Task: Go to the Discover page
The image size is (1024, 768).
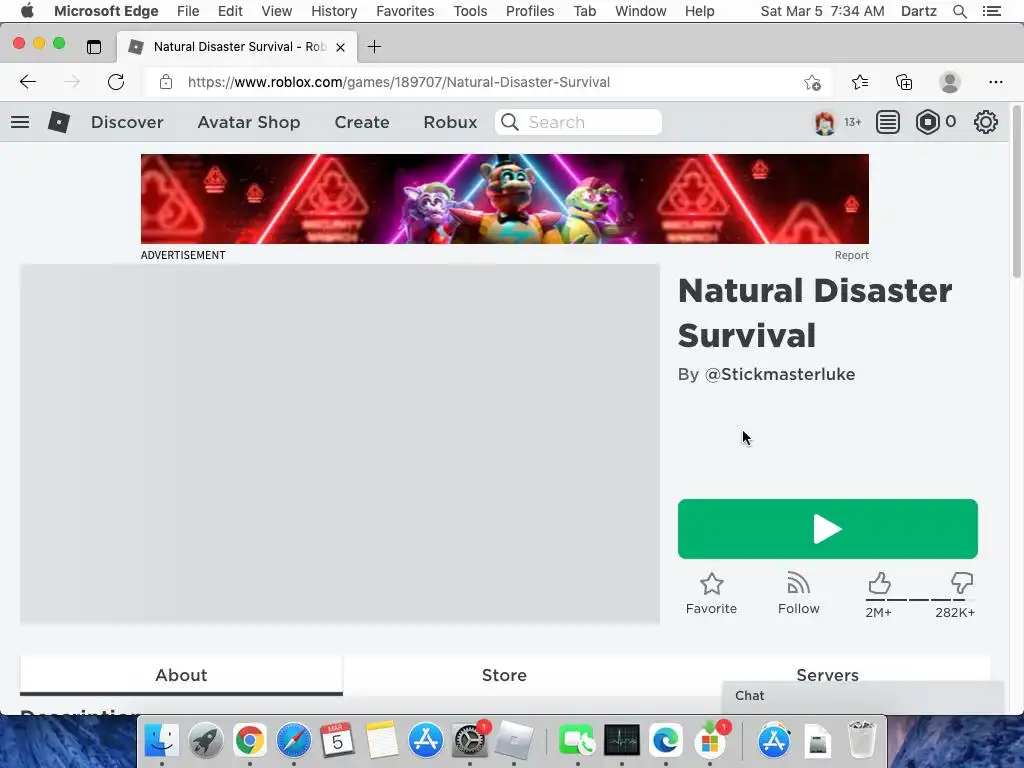Action: tap(127, 122)
